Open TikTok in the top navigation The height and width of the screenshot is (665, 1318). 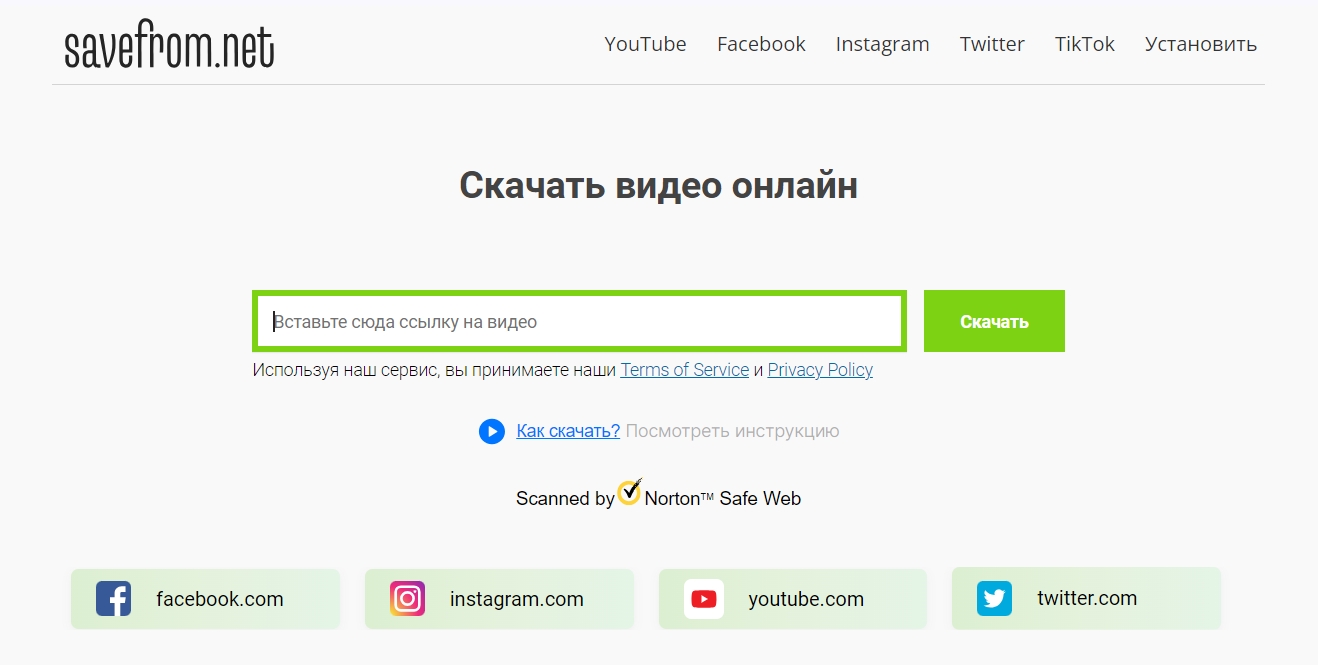pos(1084,44)
